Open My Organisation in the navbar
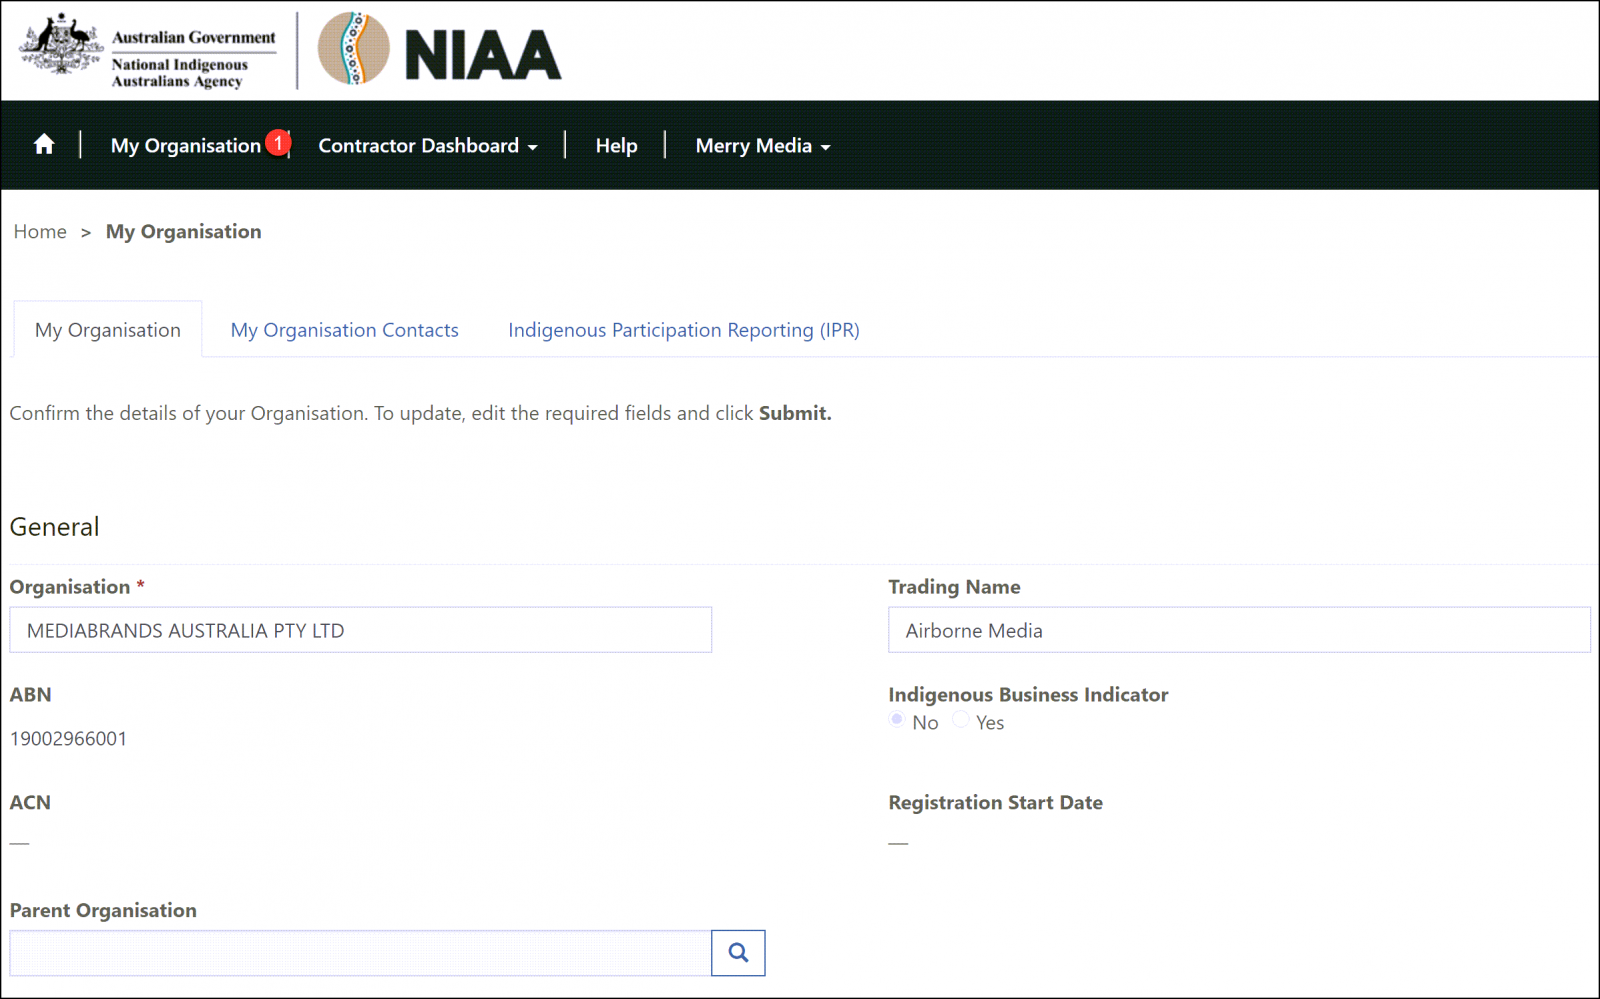Image resolution: width=1600 pixels, height=999 pixels. [186, 146]
